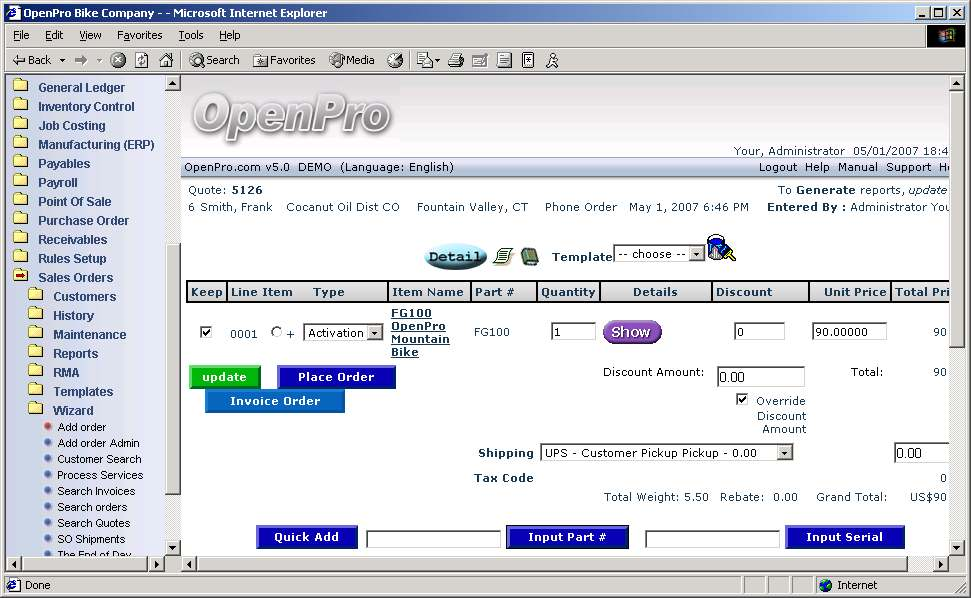Click the Print icon in toolbar
The width and height of the screenshot is (971, 598).
(455, 60)
